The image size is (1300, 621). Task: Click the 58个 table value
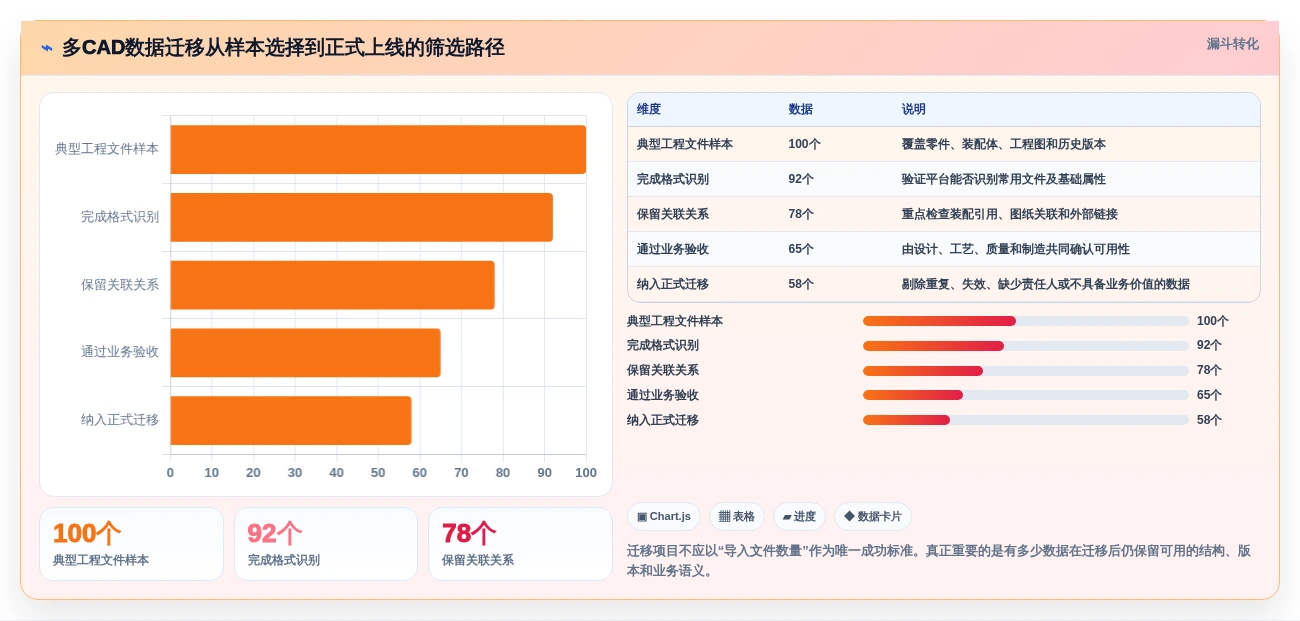[x=801, y=284]
